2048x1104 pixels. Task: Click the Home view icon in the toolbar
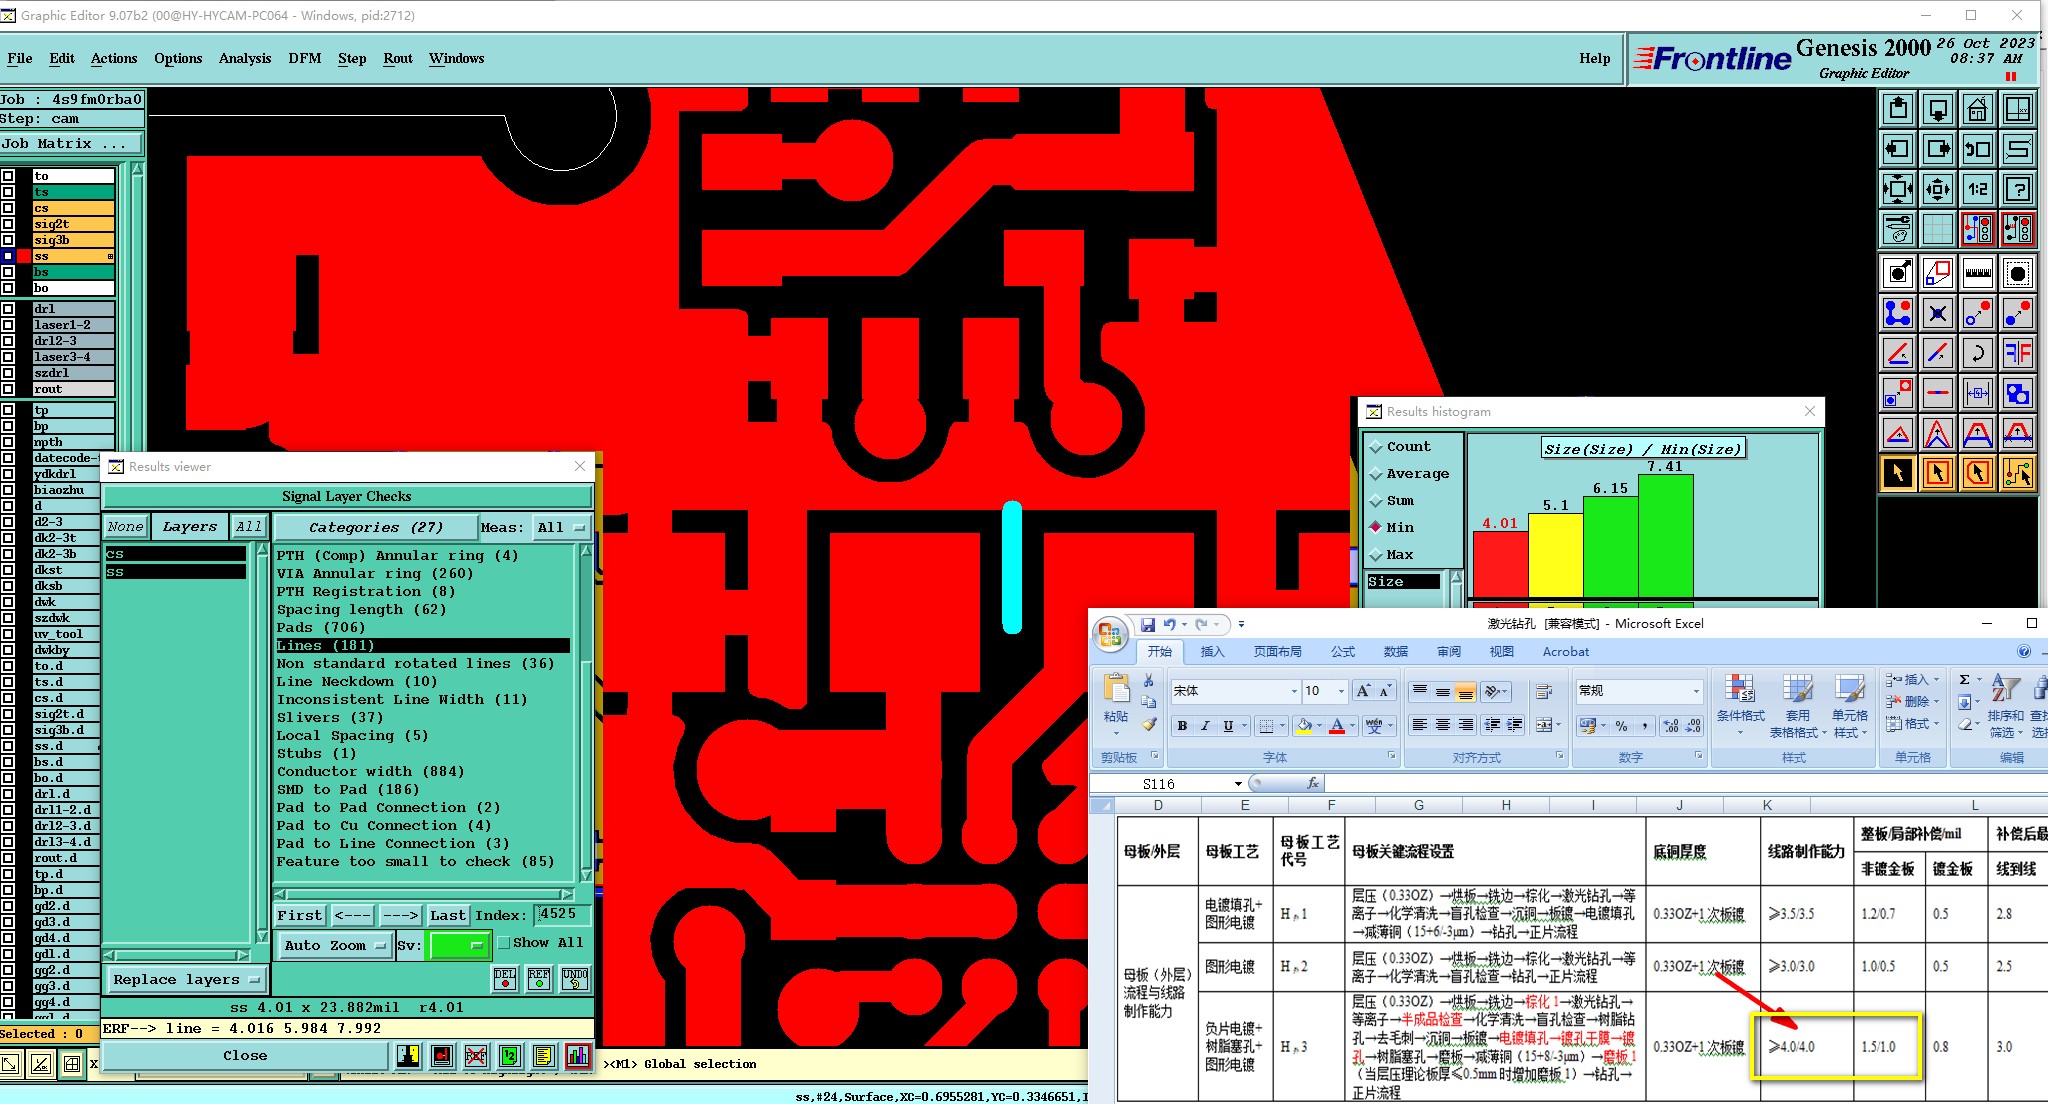pos(1977,109)
